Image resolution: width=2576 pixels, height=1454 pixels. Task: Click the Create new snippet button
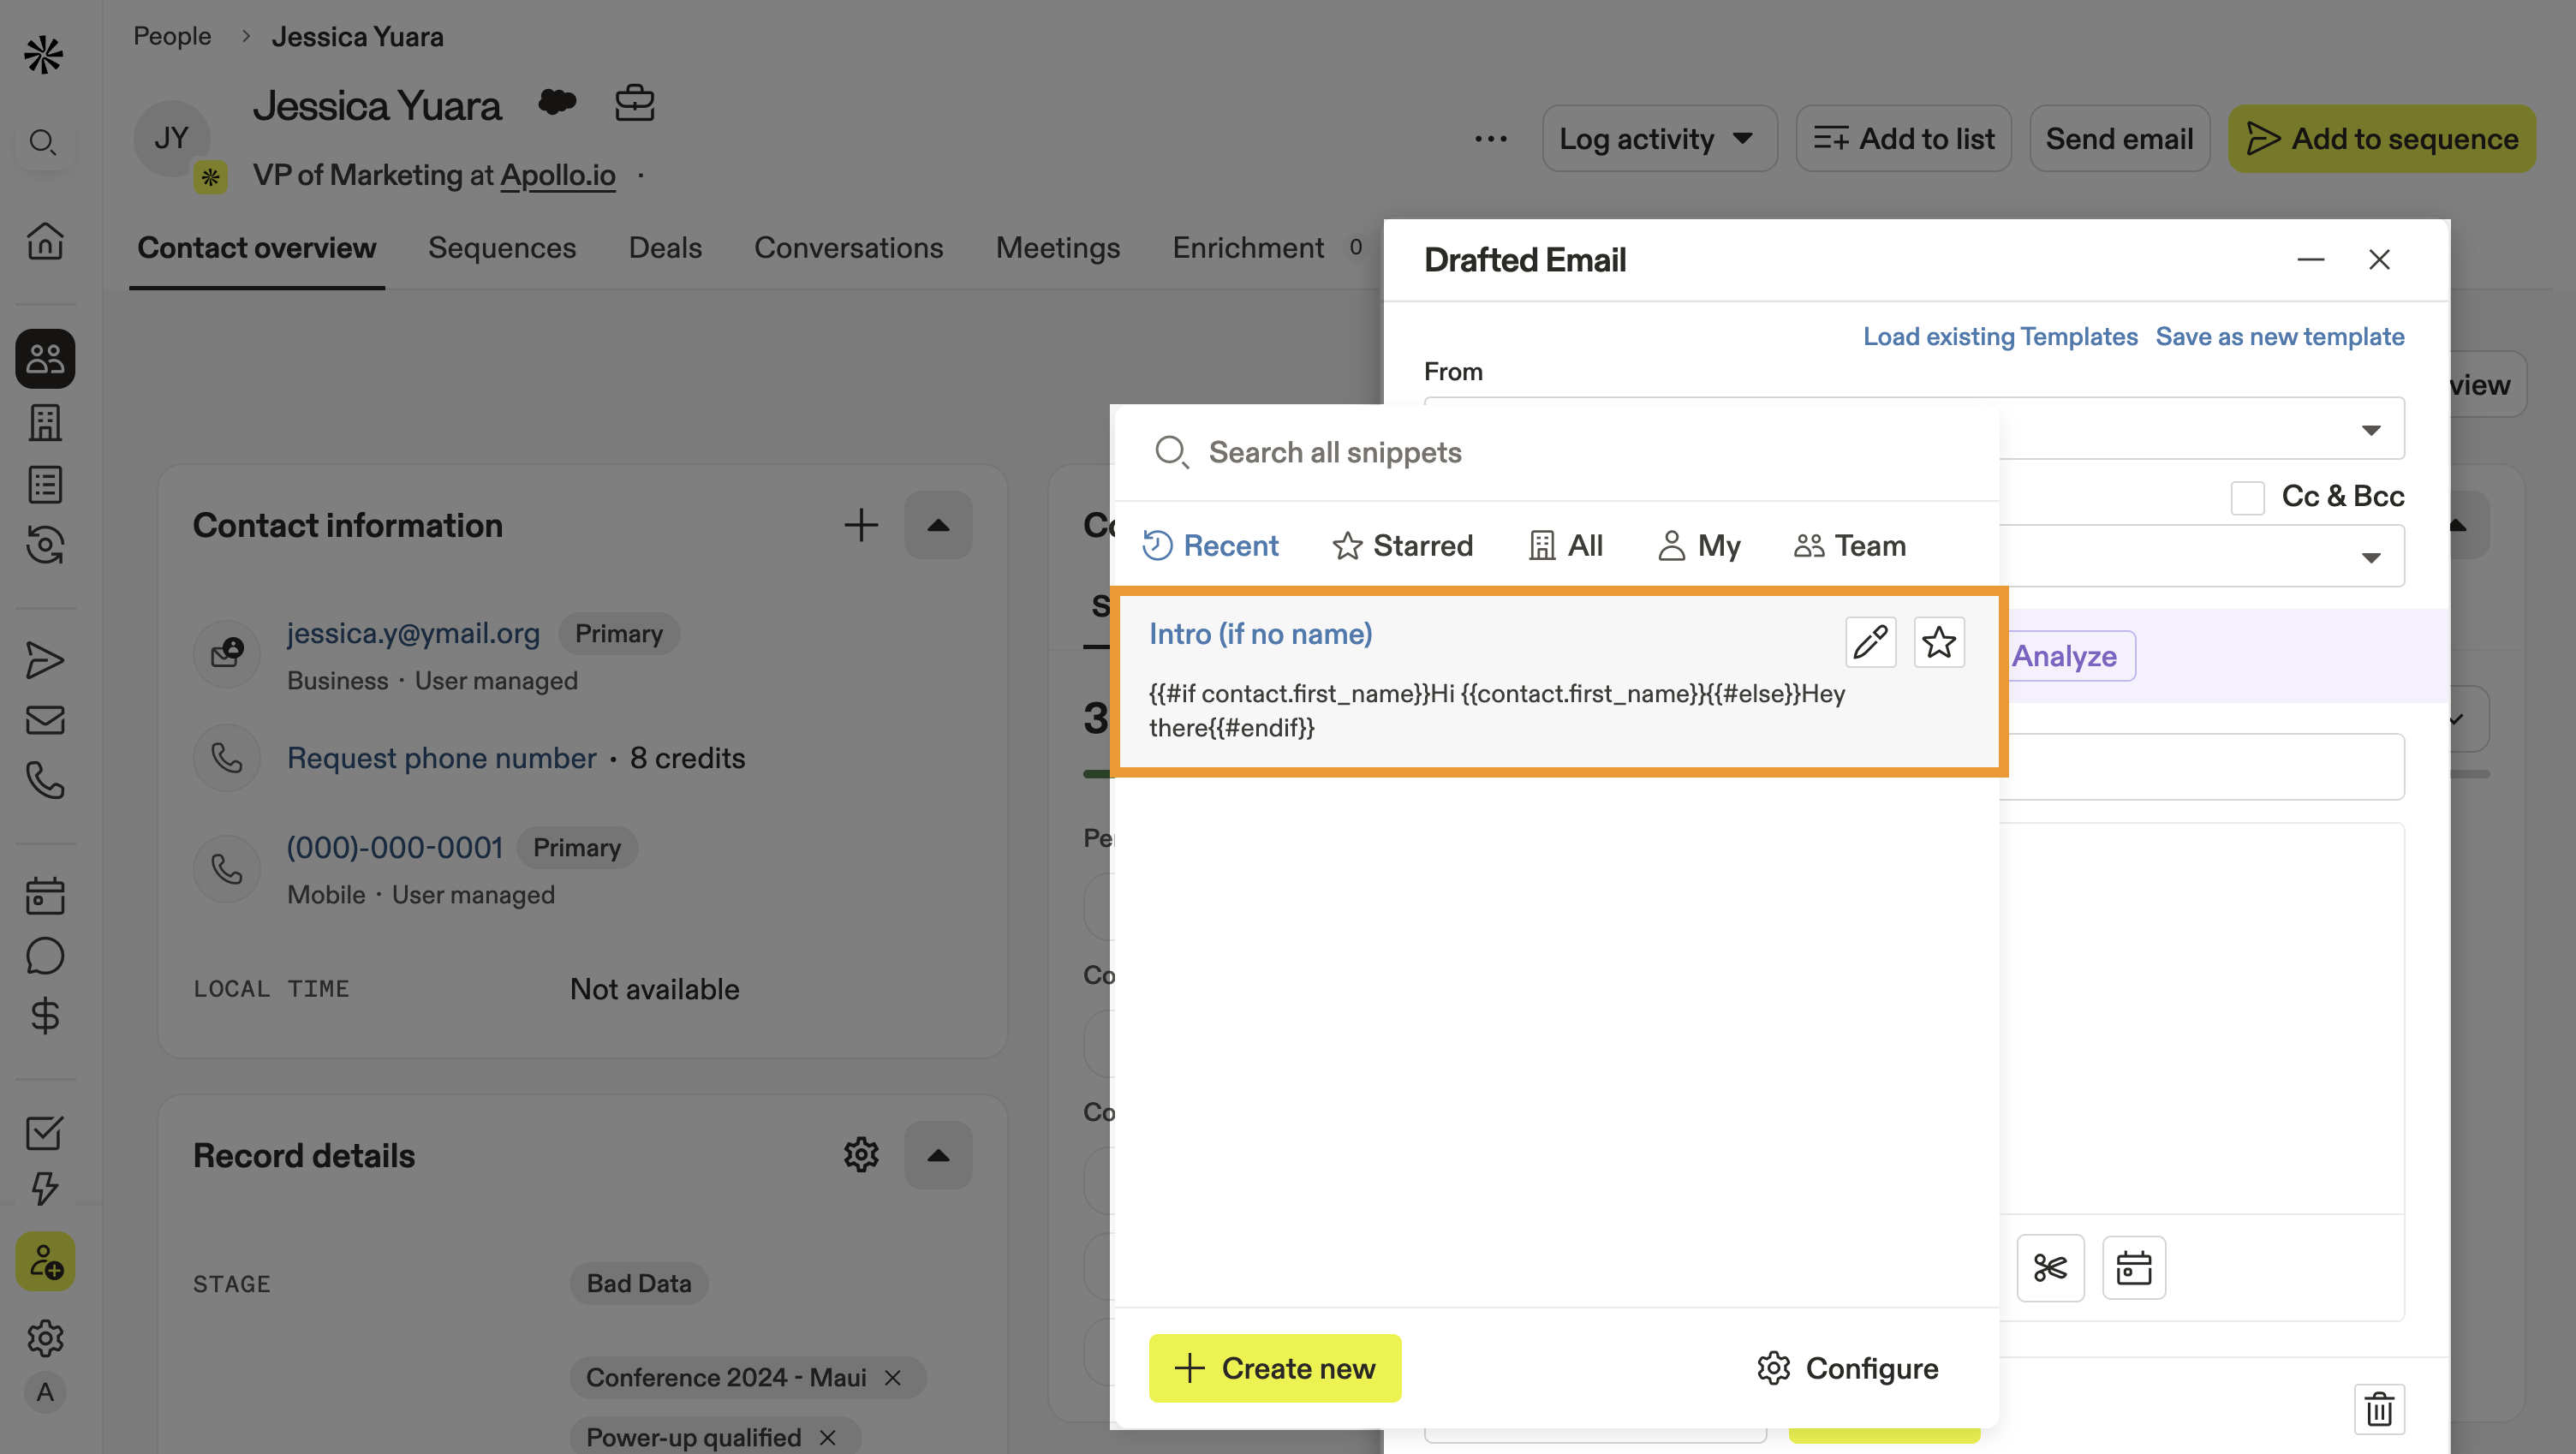(1274, 1368)
